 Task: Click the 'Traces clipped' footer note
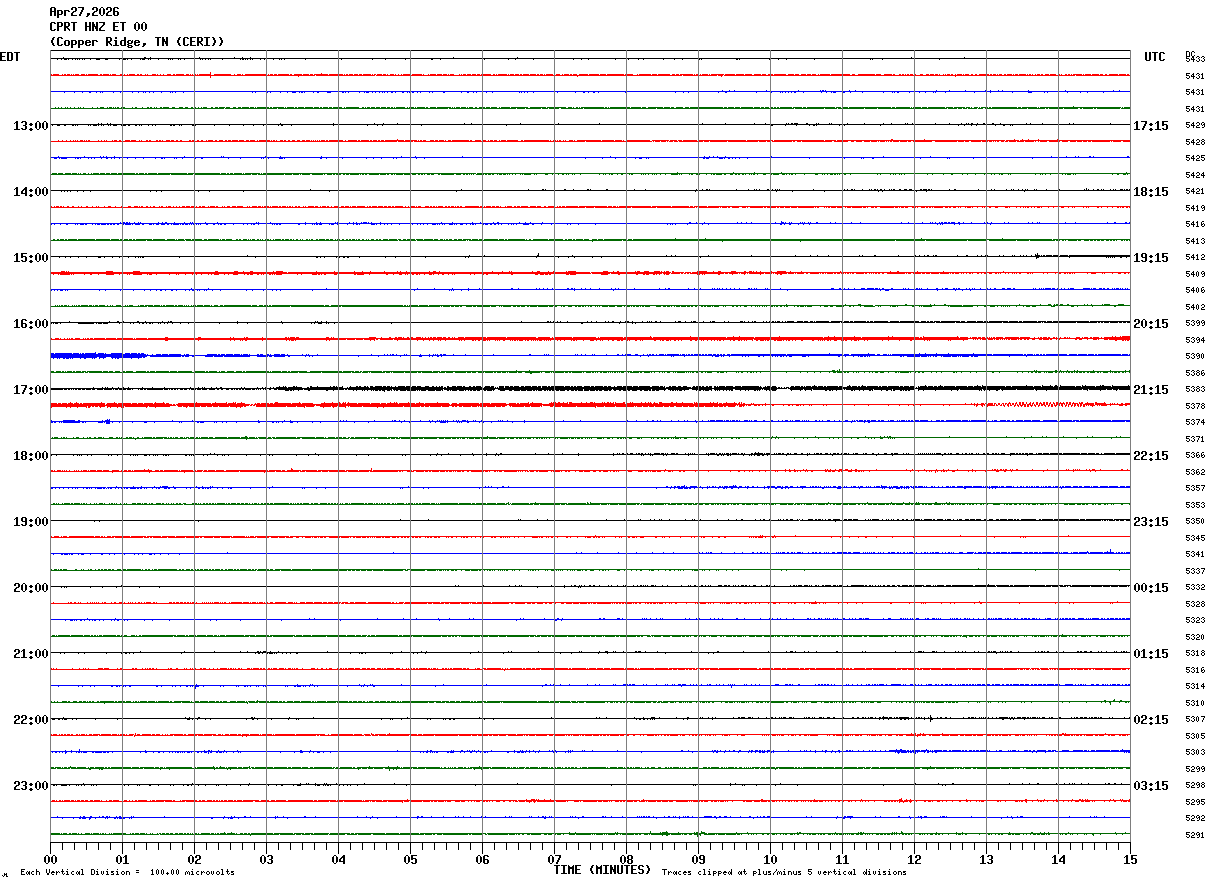pyautogui.click(x=784, y=873)
